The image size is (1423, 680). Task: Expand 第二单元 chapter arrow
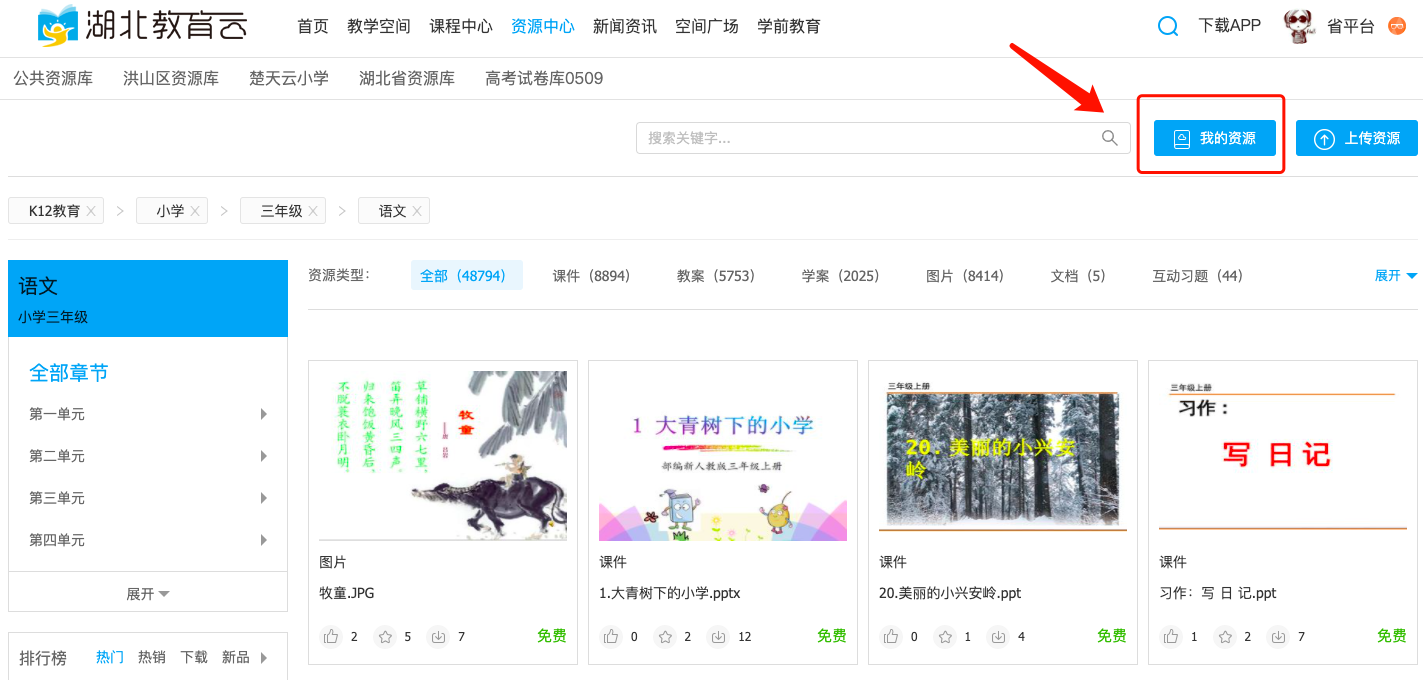(x=264, y=456)
